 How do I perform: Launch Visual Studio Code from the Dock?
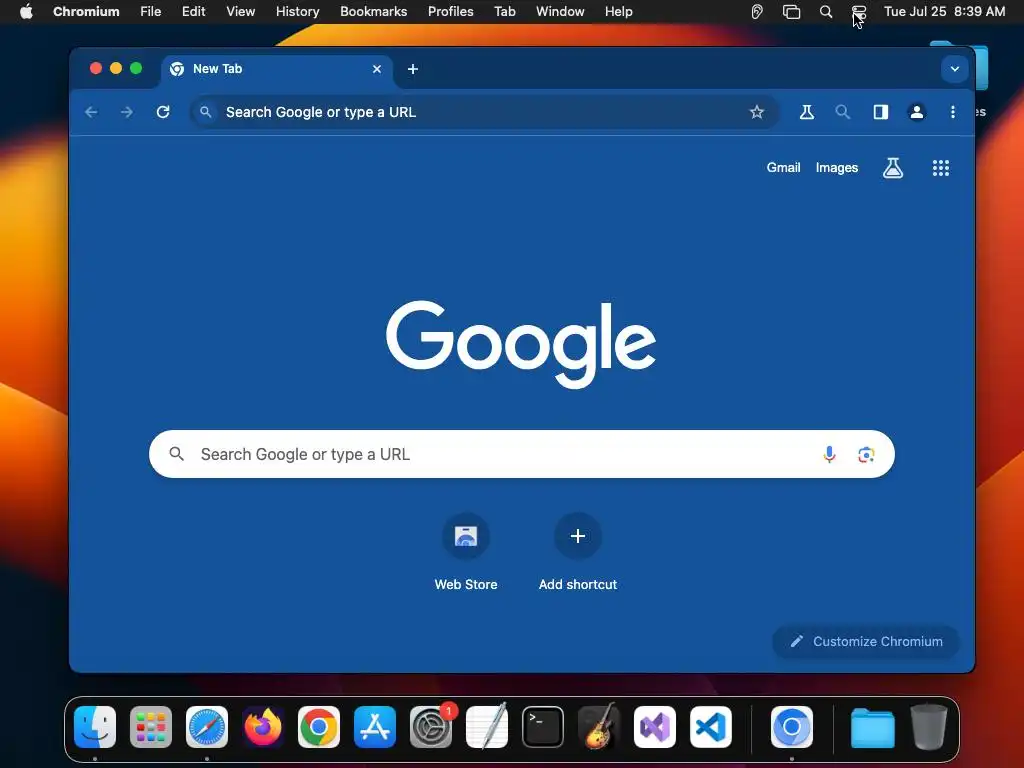pyautogui.click(x=711, y=727)
